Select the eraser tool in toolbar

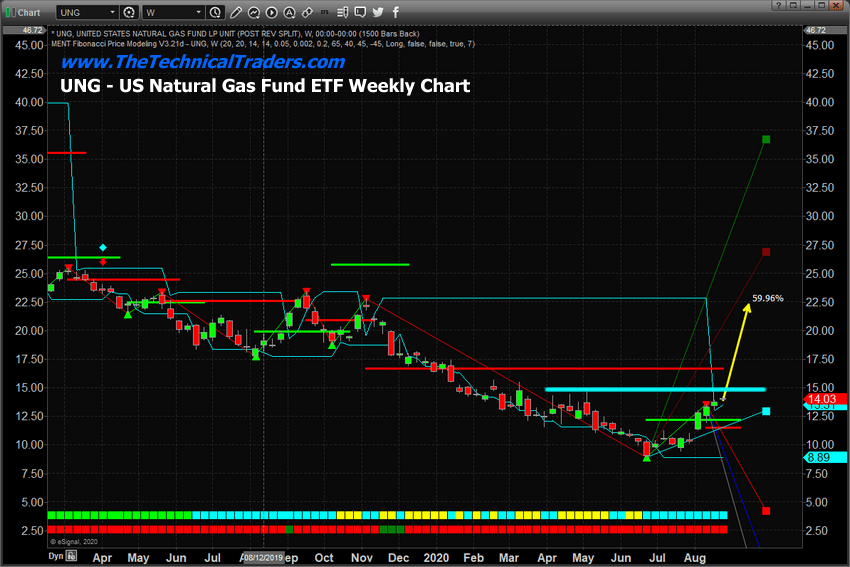(307, 12)
